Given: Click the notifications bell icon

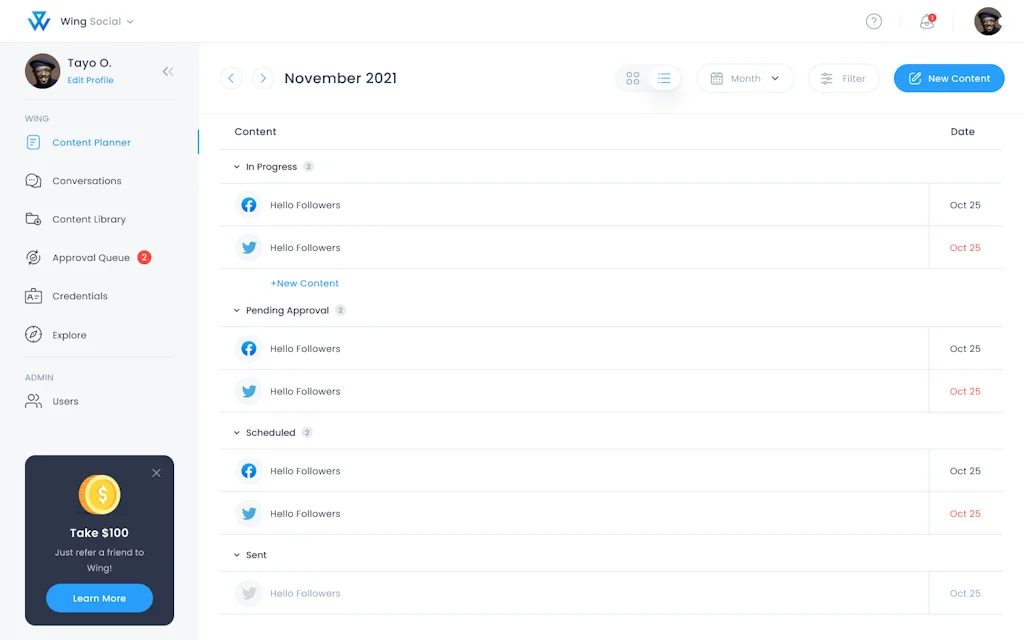Looking at the screenshot, I should click(925, 21).
